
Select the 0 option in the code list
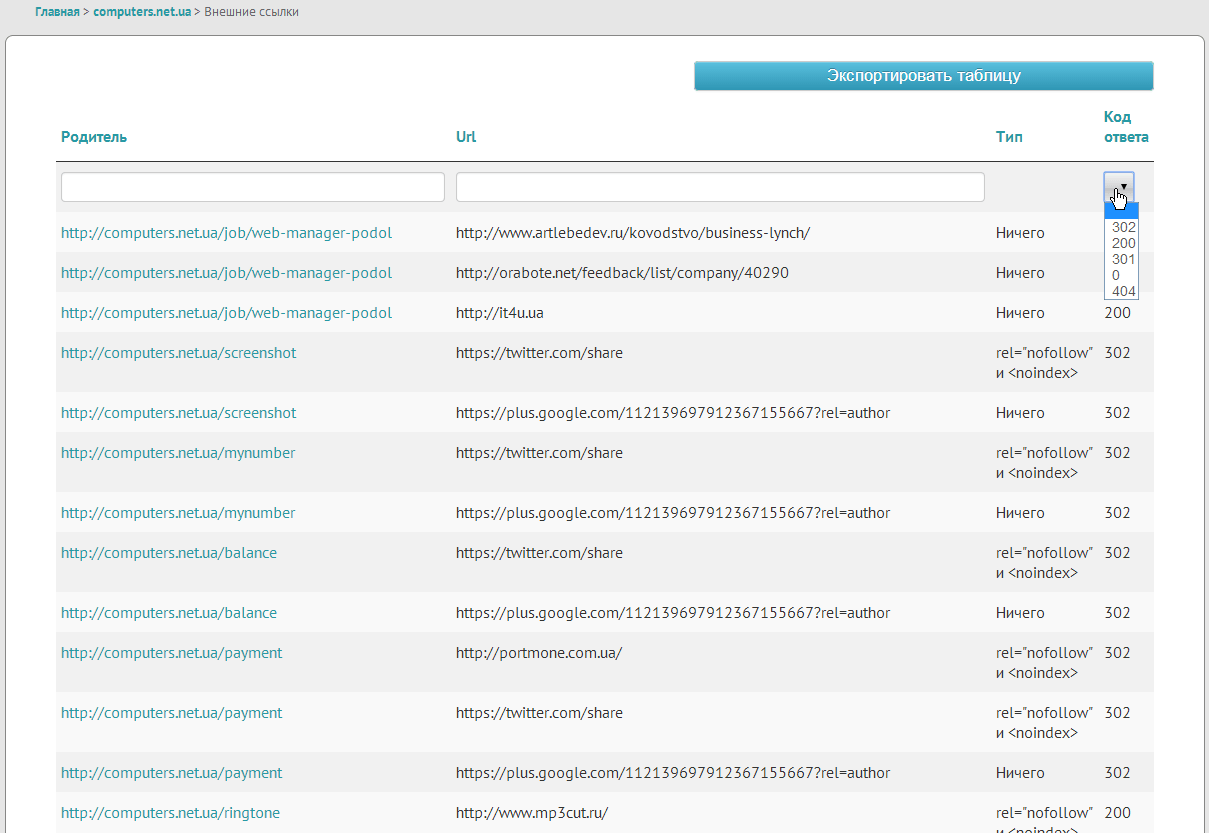(1116, 275)
